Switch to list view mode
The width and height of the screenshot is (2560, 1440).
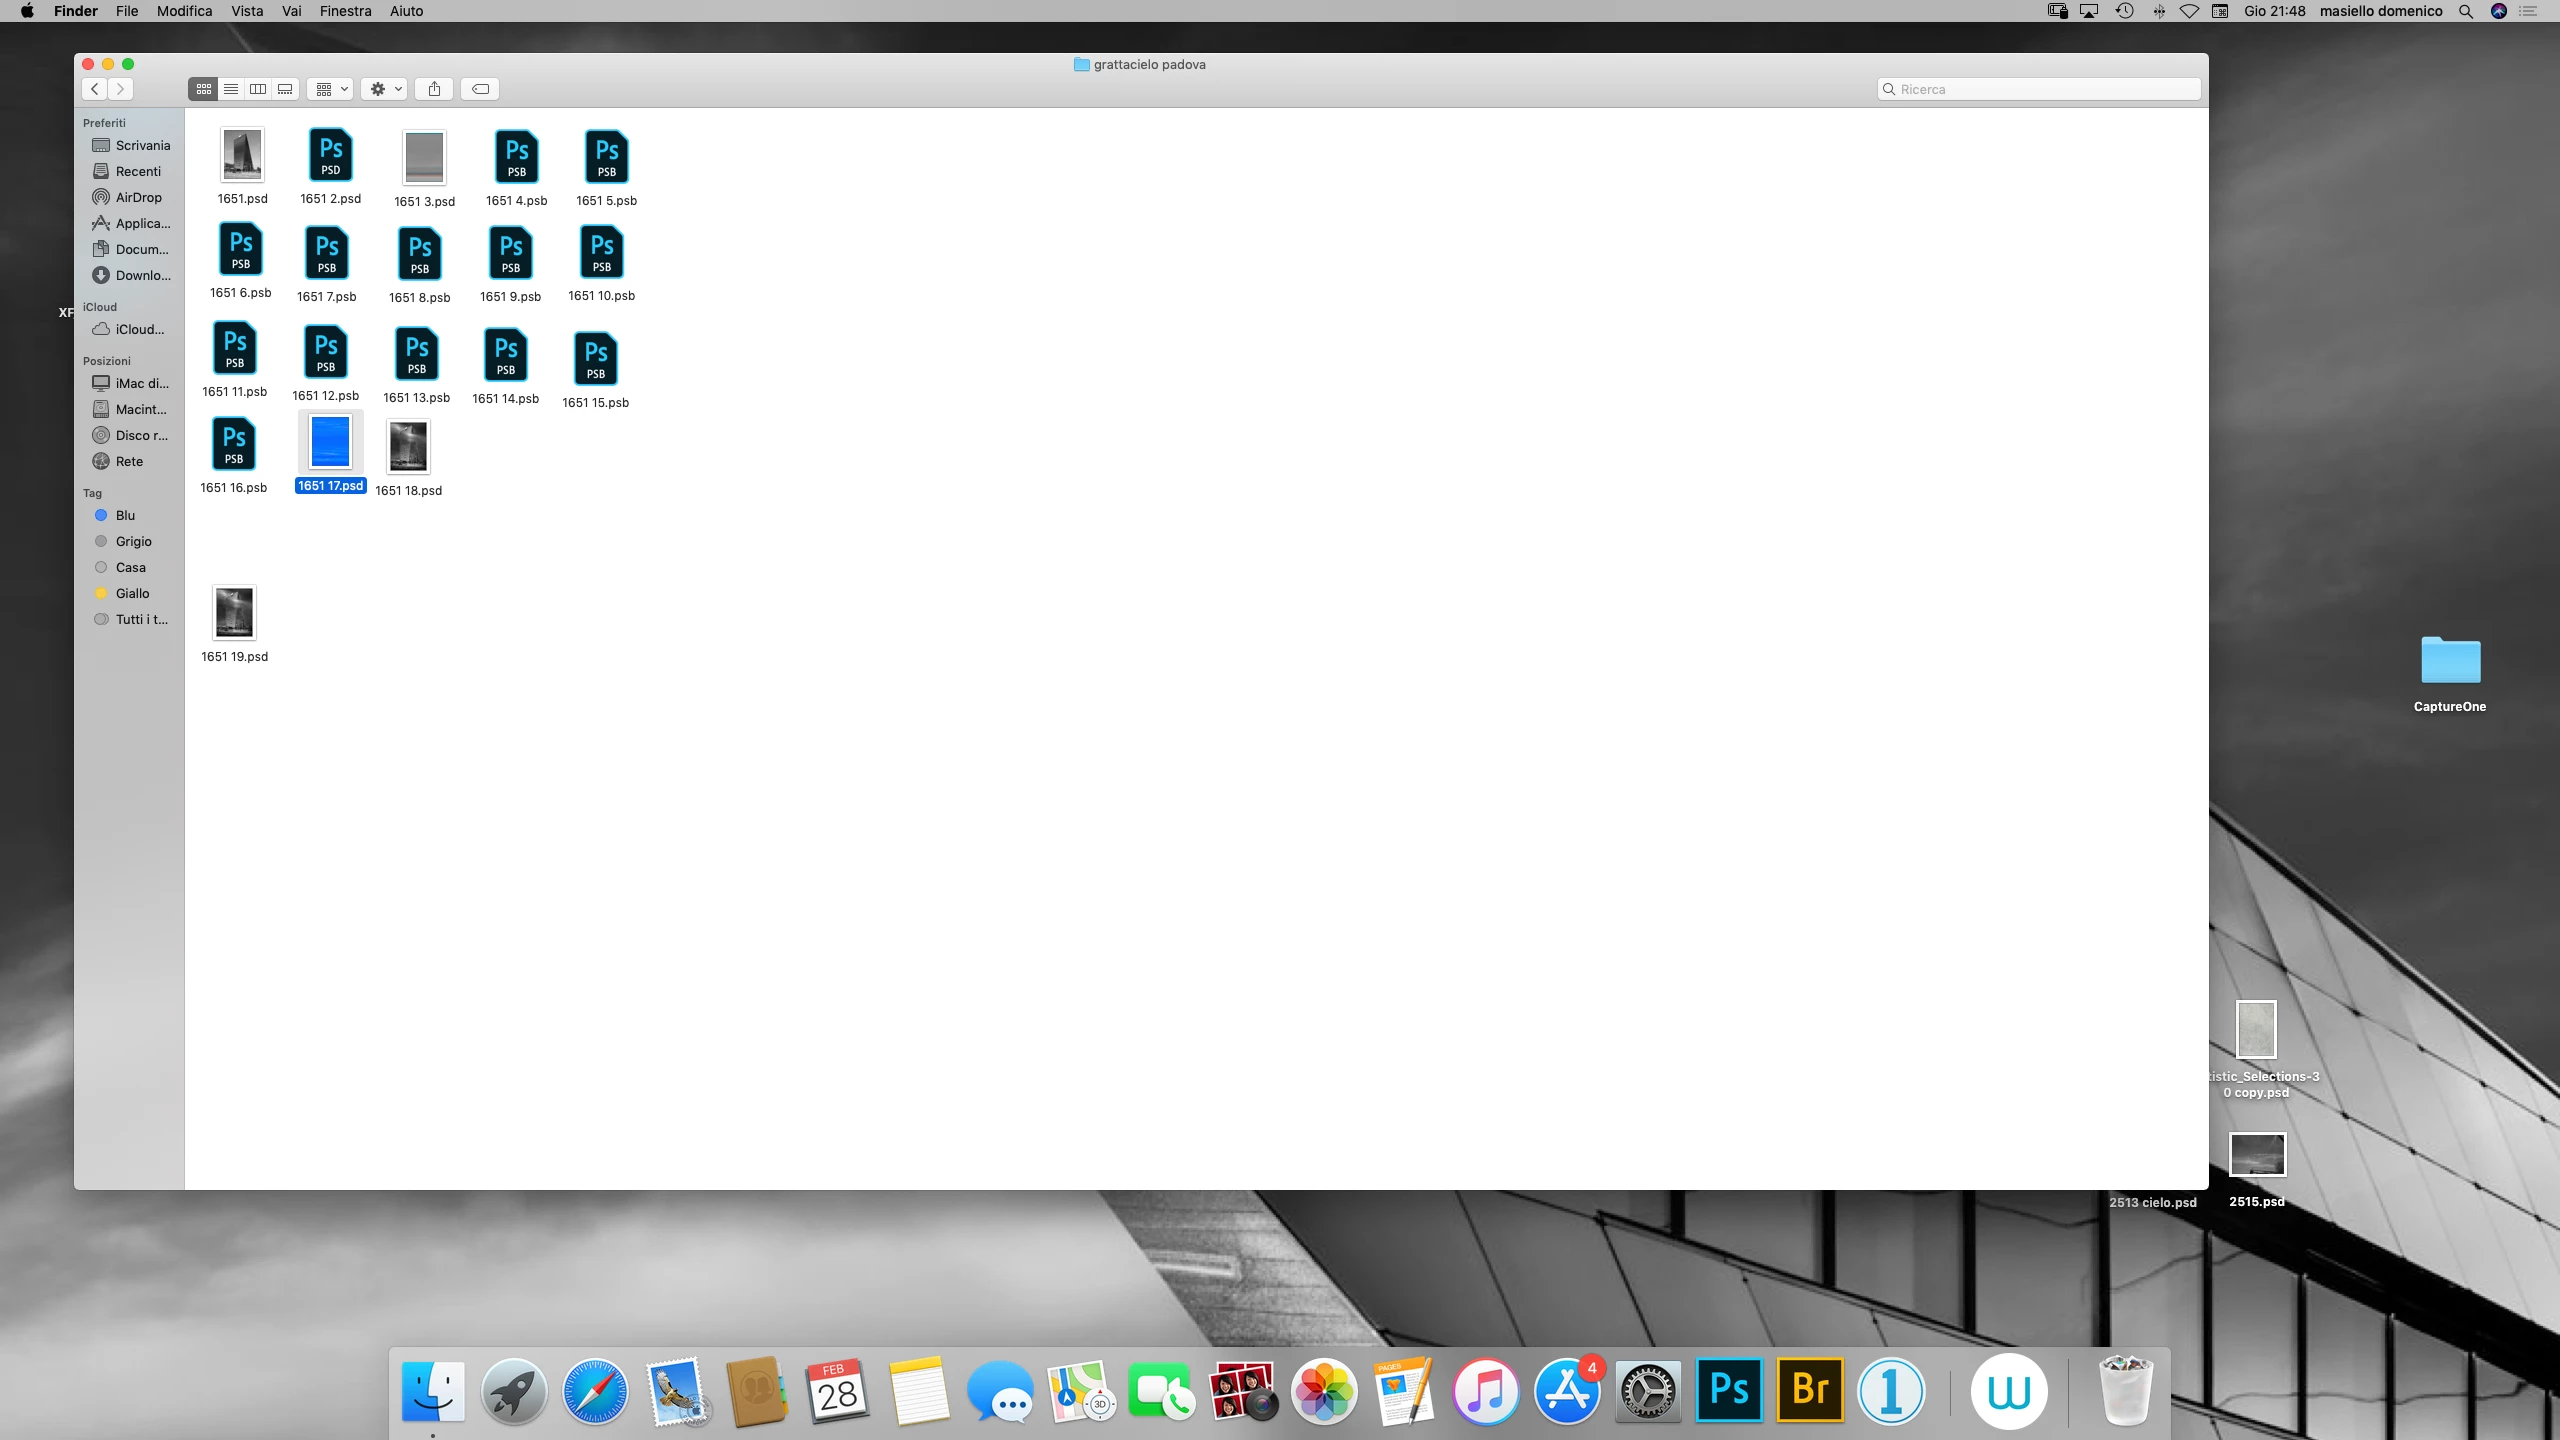[231, 89]
